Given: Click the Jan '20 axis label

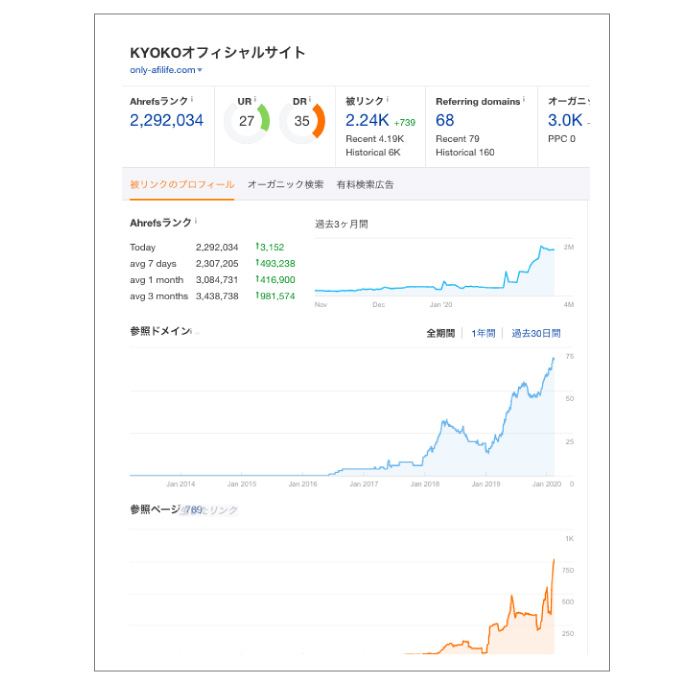Looking at the screenshot, I should [x=441, y=305].
